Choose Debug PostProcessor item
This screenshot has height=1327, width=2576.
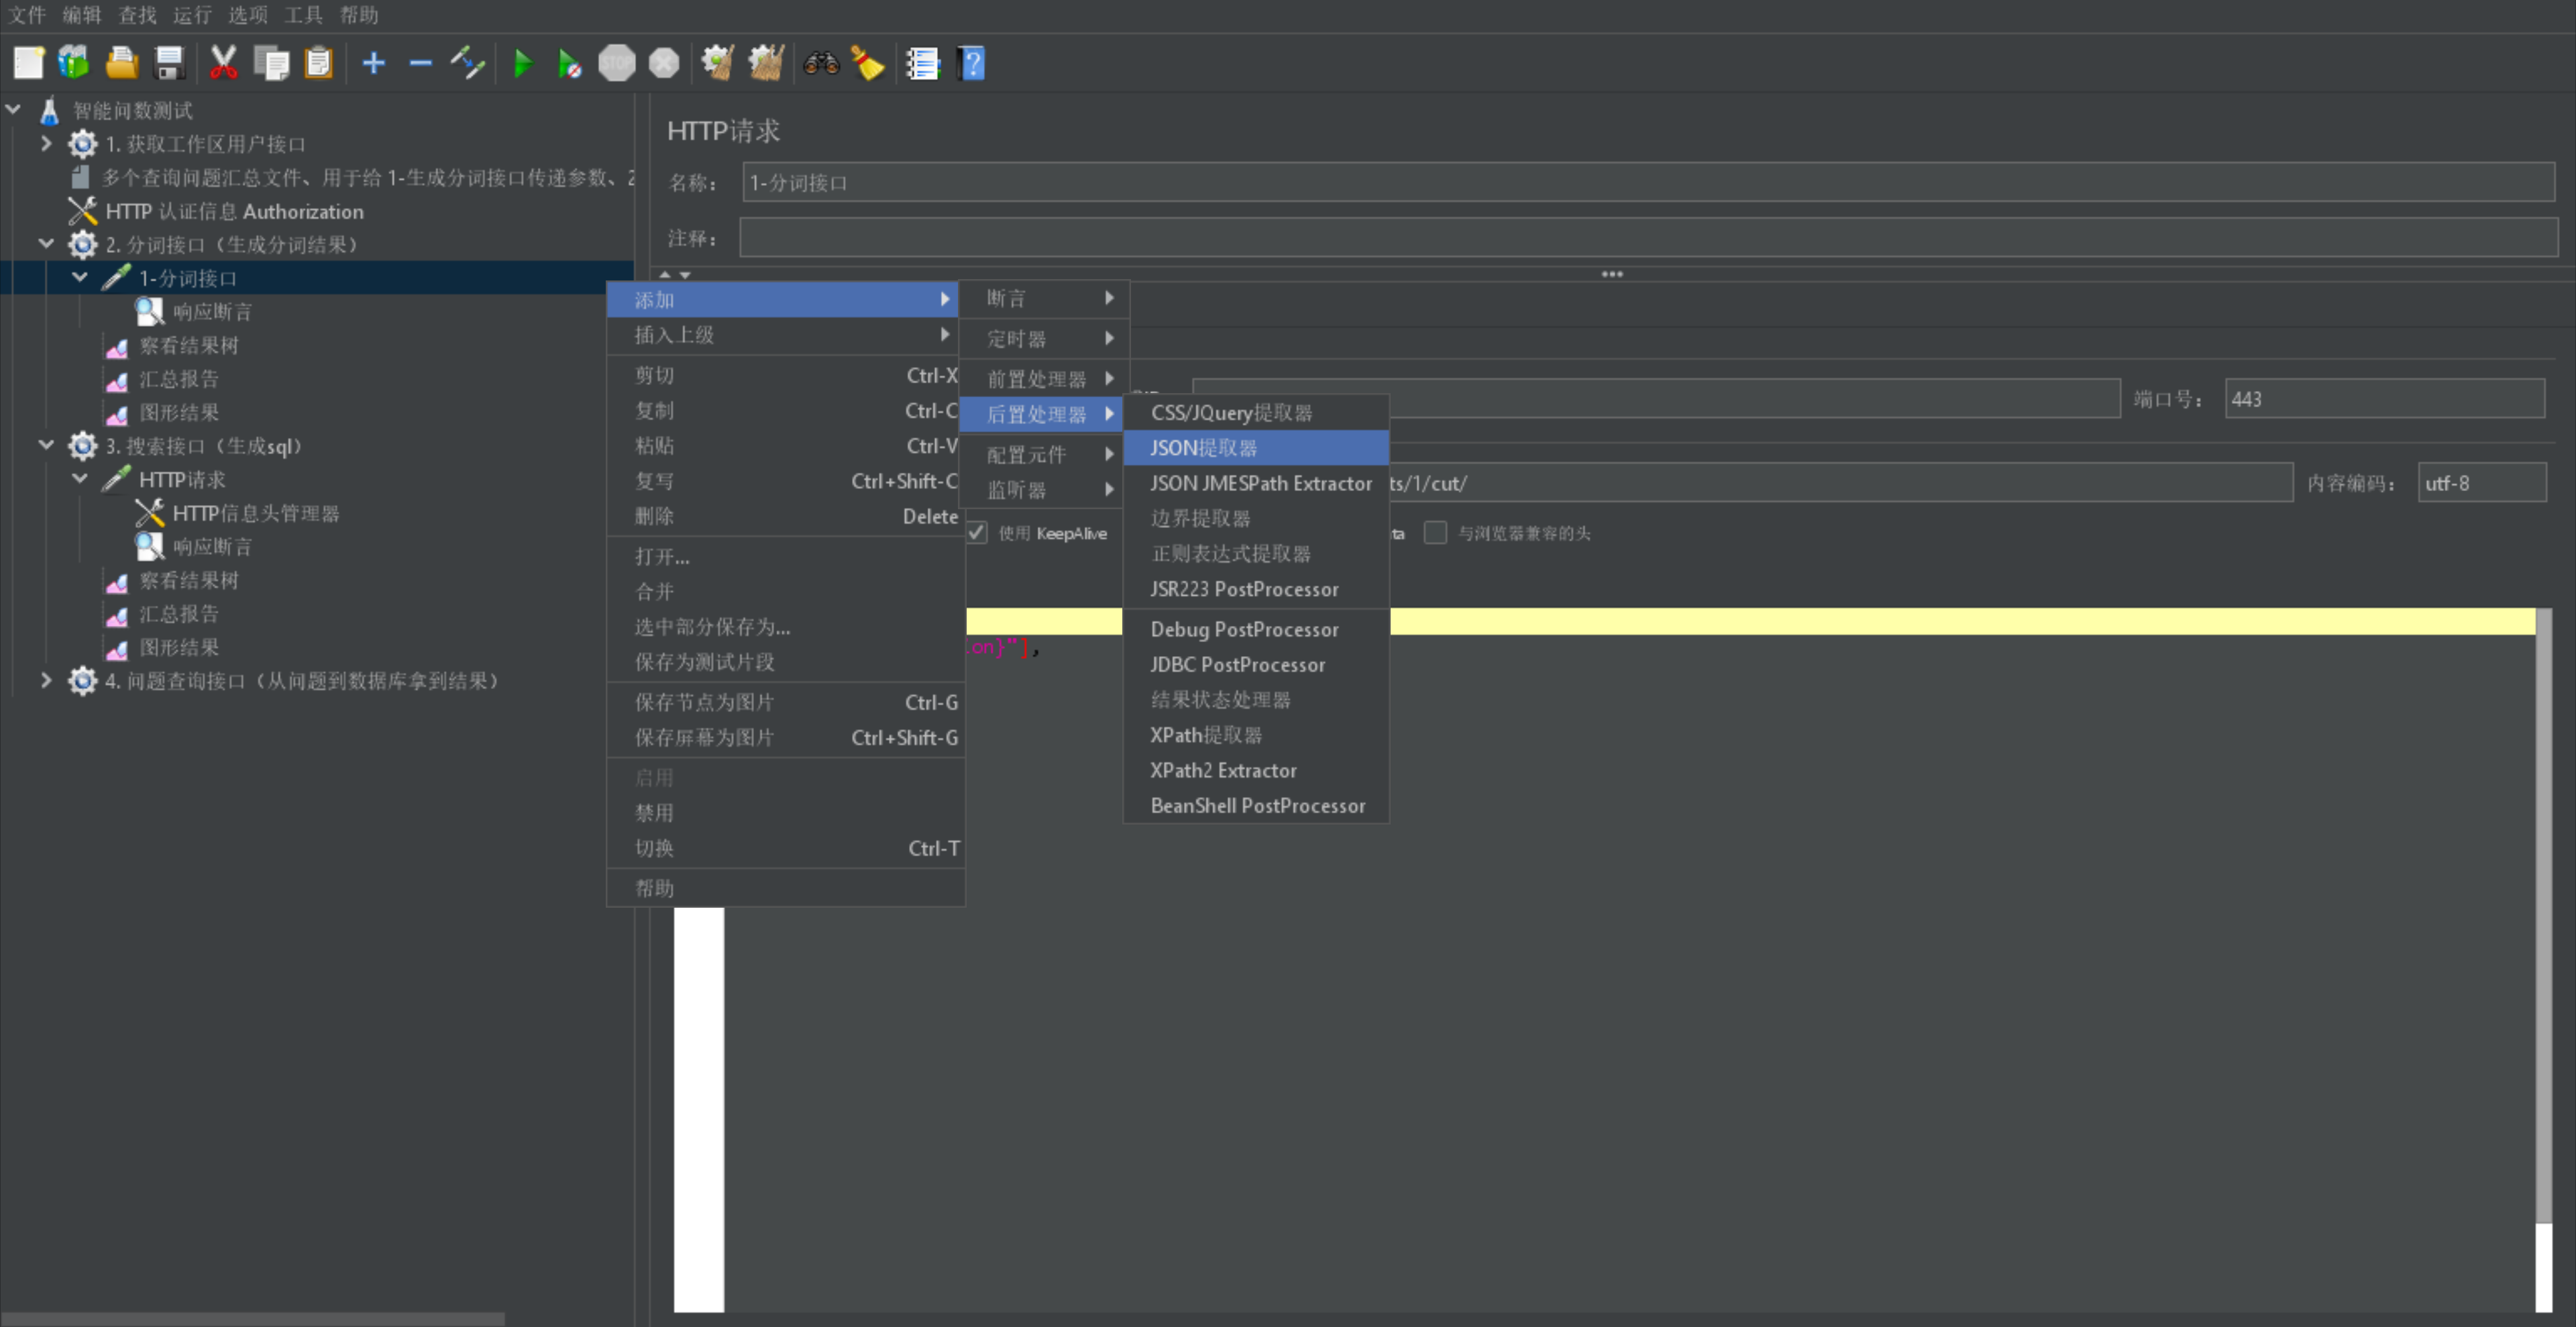tap(1256, 629)
